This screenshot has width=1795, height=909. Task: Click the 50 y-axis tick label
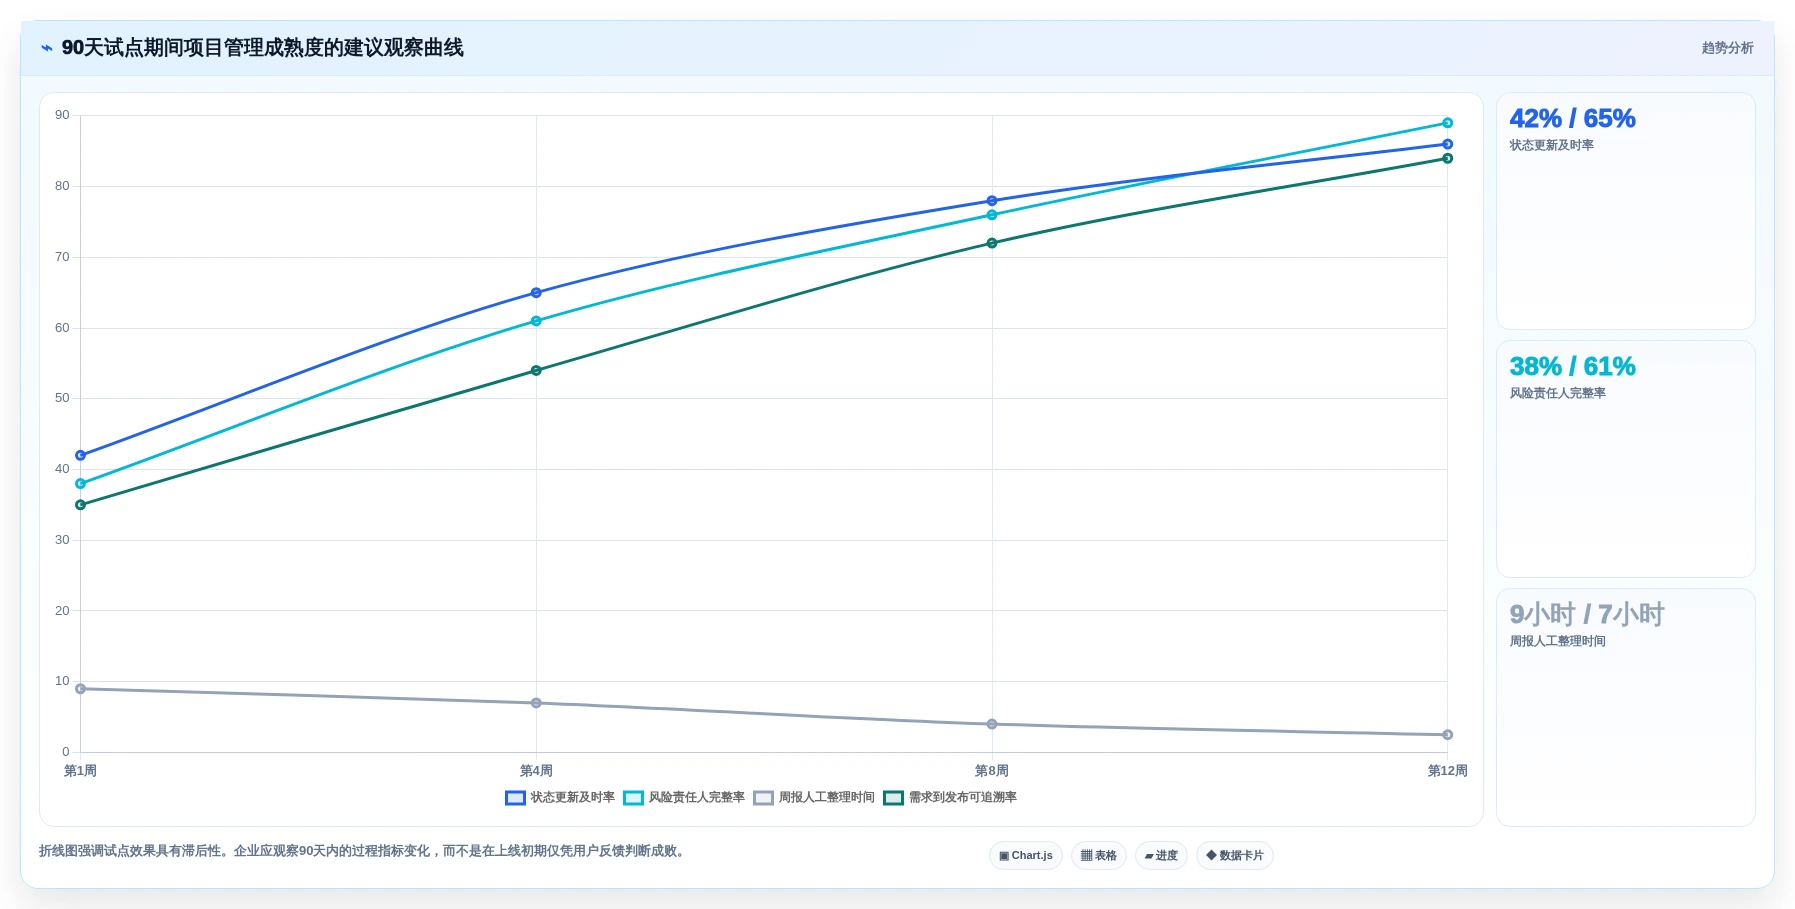[x=62, y=398]
